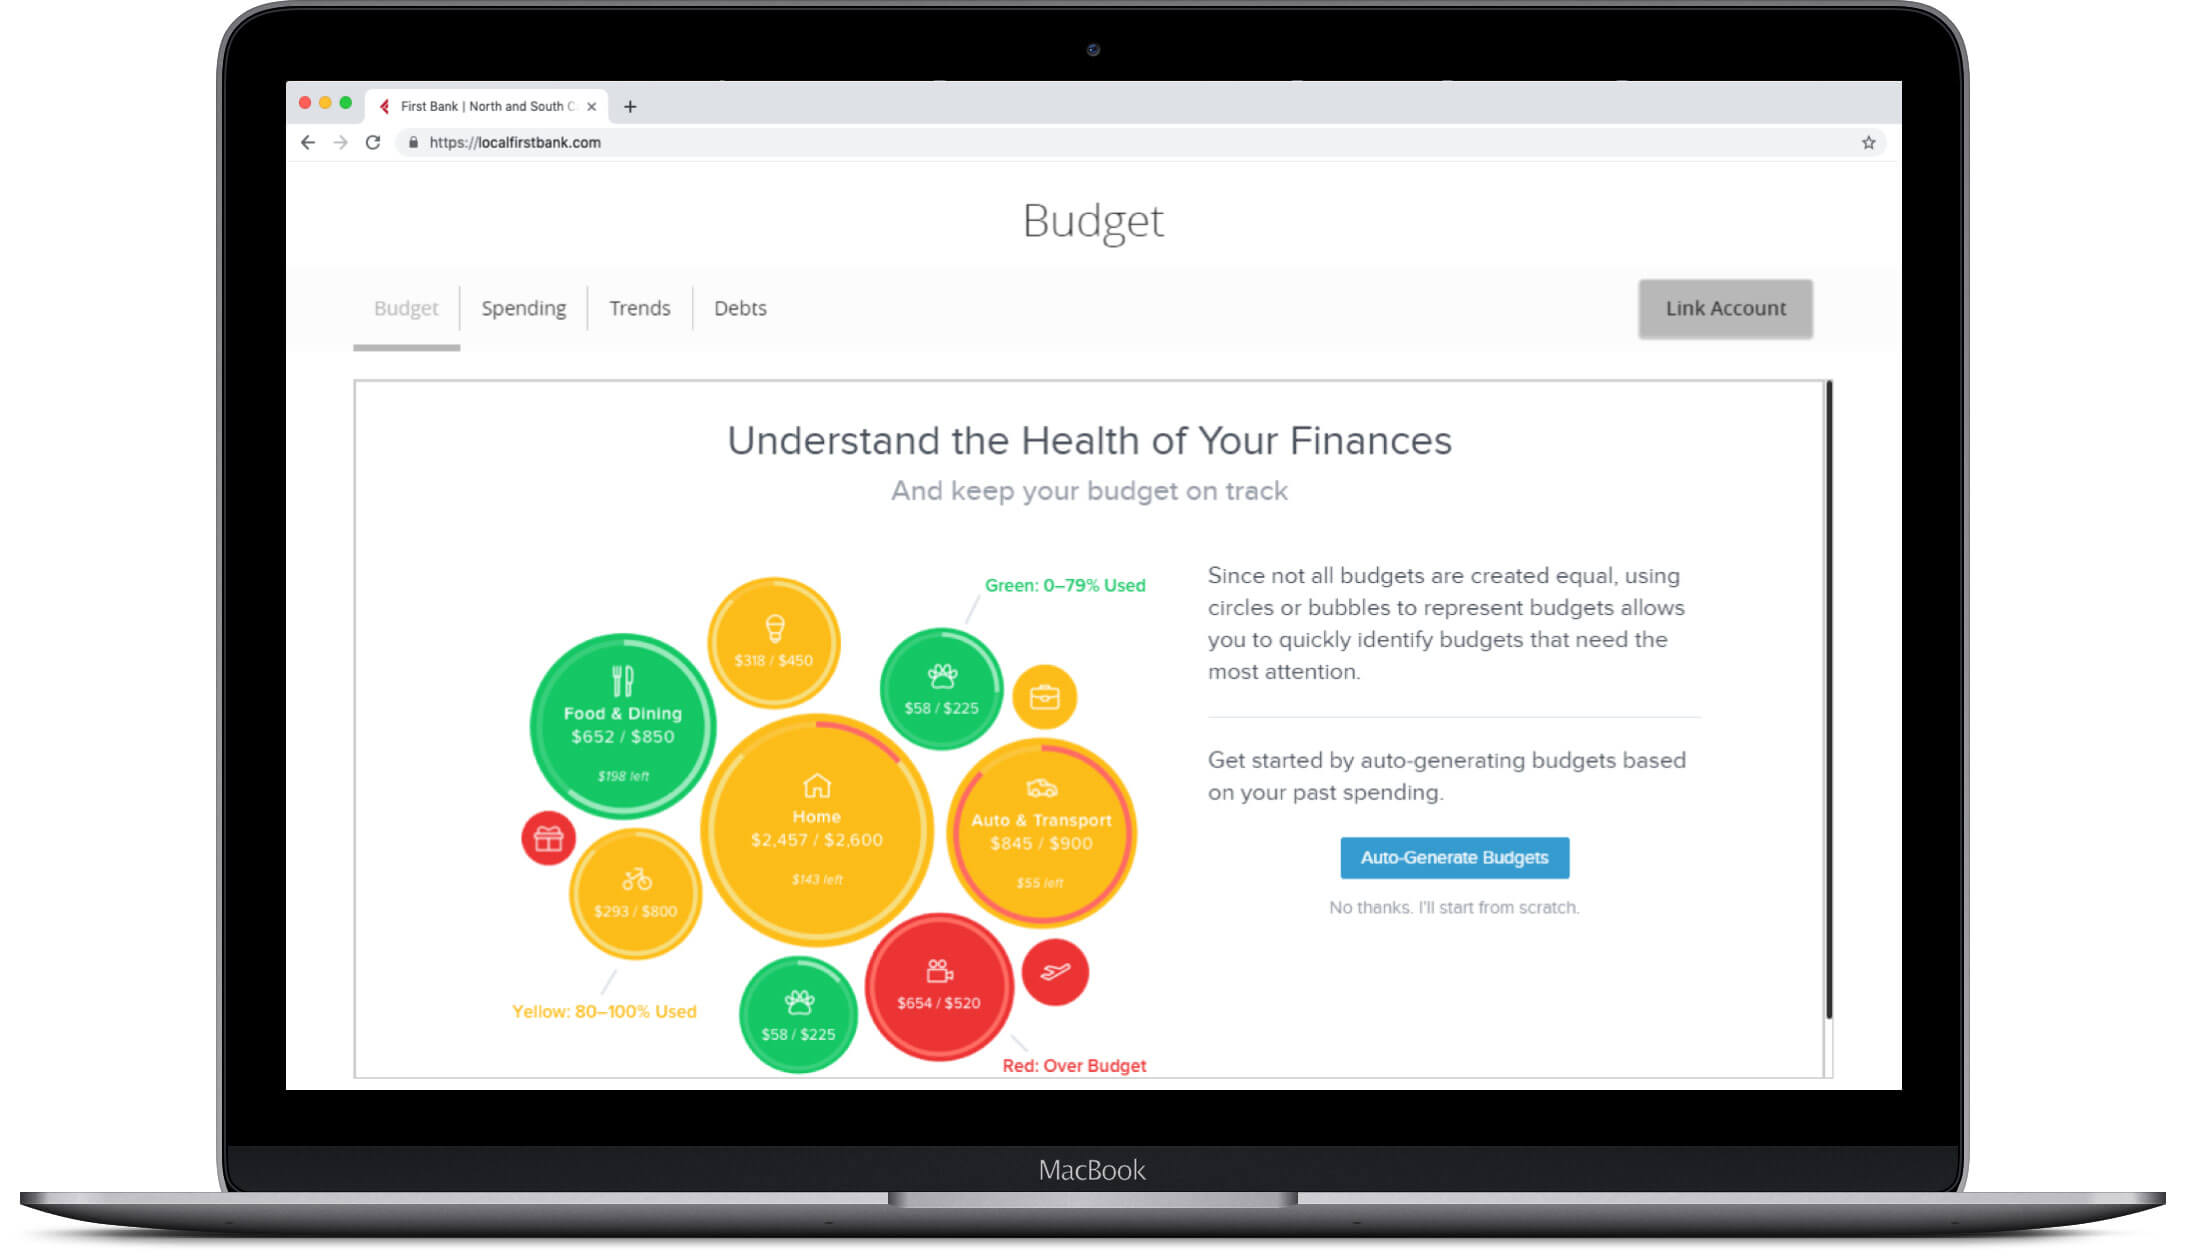2186x1256 pixels.
Task: Click the Link Account button
Action: click(x=1725, y=309)
